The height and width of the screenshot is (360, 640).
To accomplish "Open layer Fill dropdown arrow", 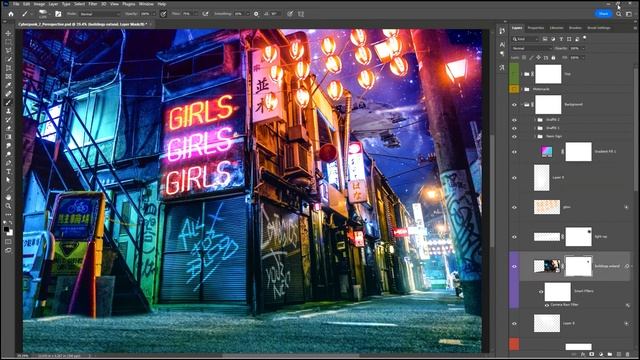I will click(582, 58).
